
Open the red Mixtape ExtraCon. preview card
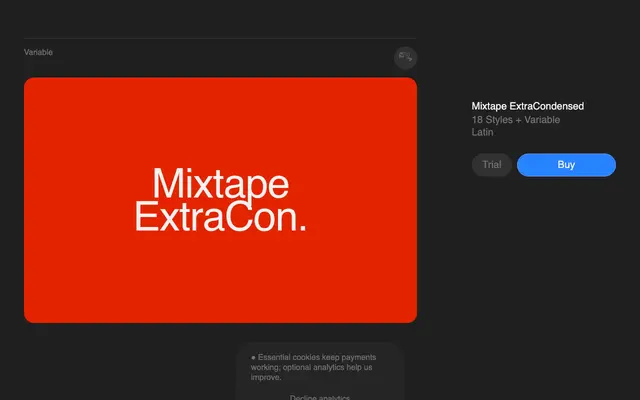(x=220, y=200)
